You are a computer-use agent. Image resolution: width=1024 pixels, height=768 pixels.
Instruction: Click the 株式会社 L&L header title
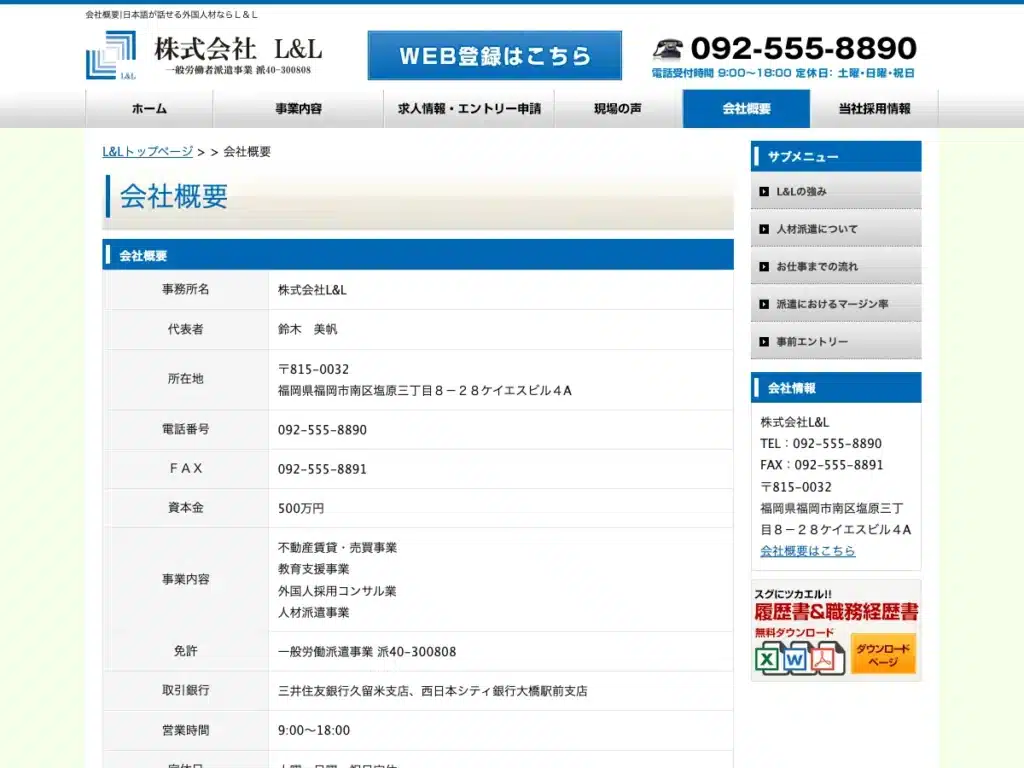pos(238,49)
